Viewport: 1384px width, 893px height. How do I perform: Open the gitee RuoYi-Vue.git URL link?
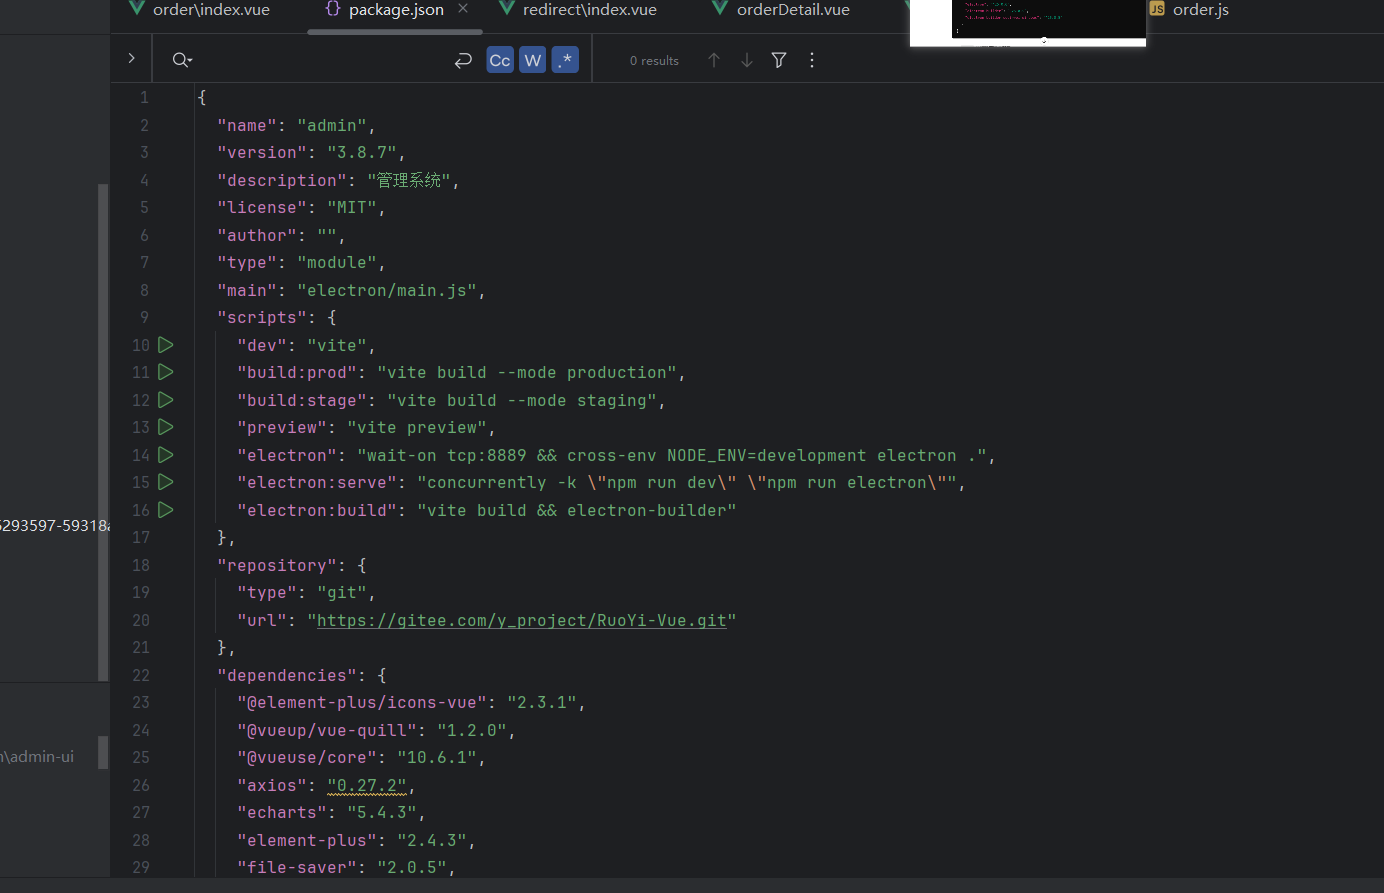point(522,620)
